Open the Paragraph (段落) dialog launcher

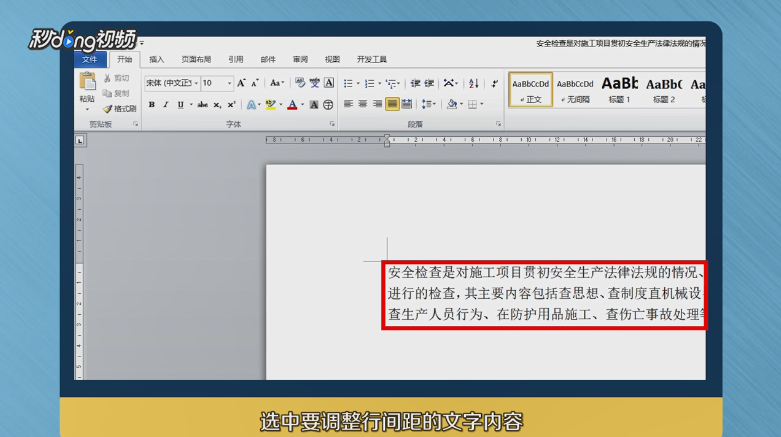[x=498, y=124]
